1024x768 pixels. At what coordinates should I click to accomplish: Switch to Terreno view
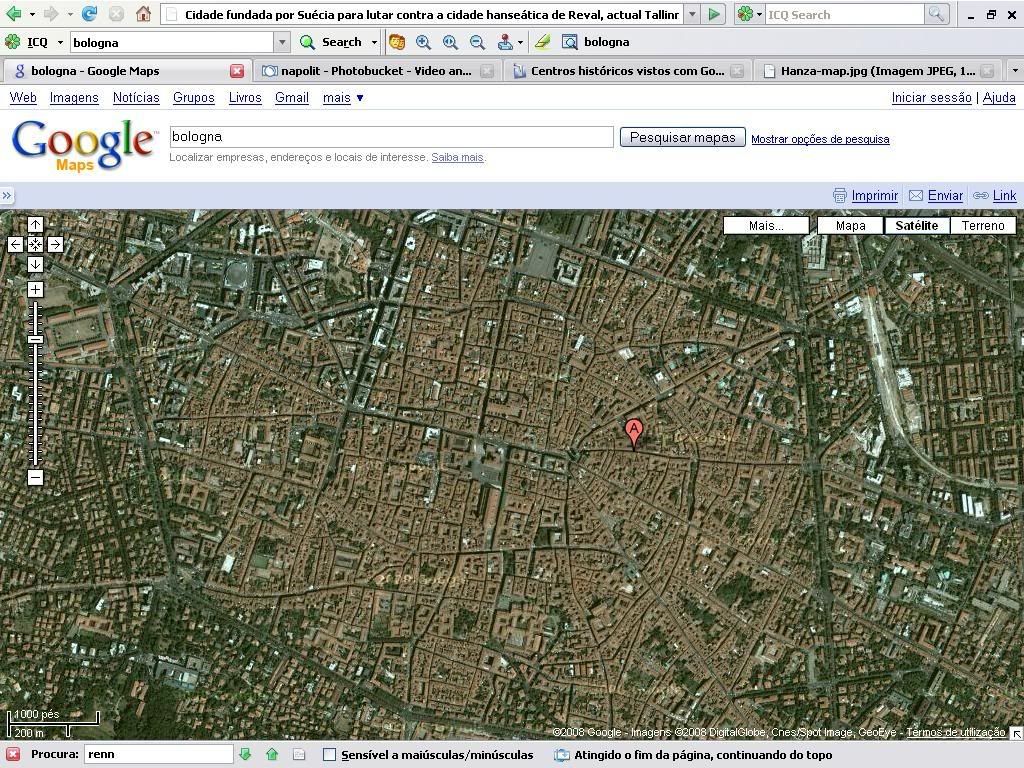click(x=982, y=225)
